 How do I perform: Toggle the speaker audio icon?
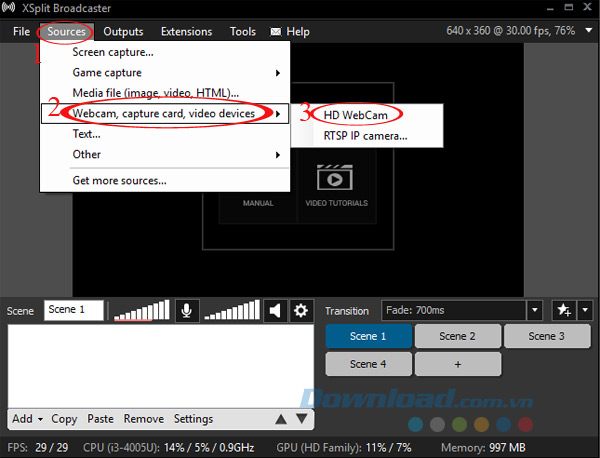[x=275, y=311]
